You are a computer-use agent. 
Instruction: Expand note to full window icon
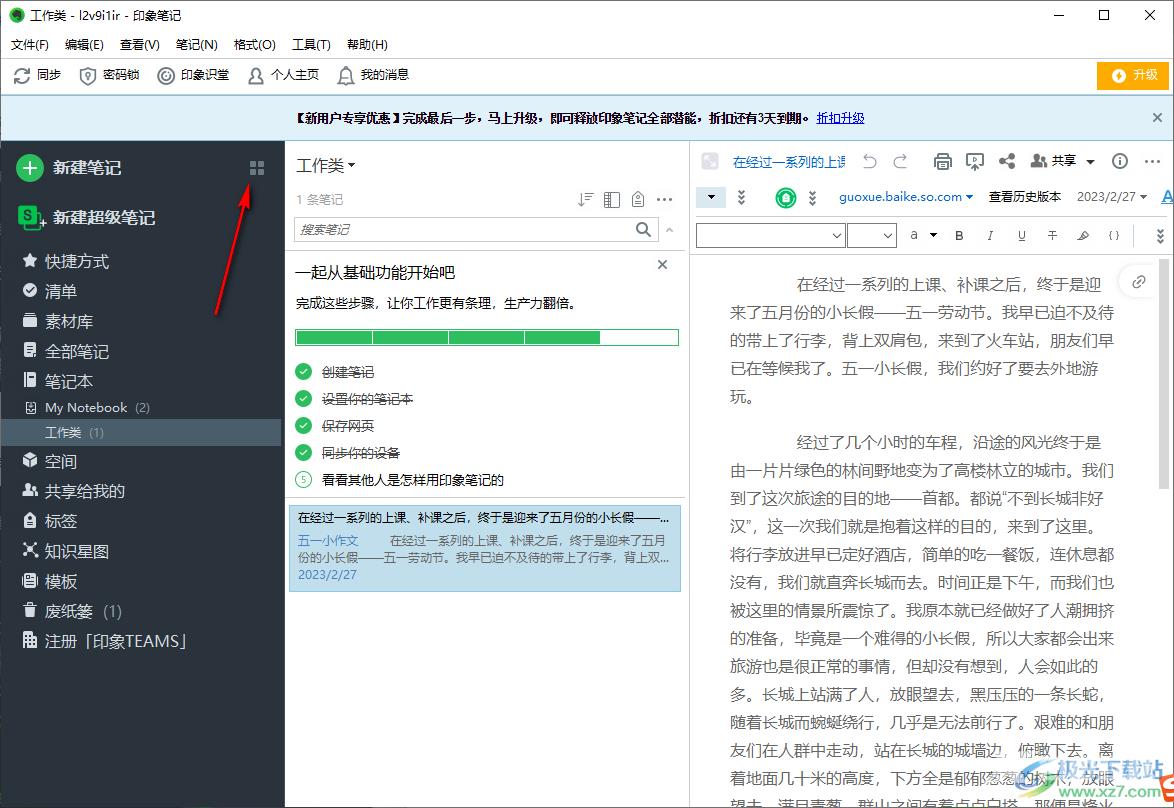(710, 161)
